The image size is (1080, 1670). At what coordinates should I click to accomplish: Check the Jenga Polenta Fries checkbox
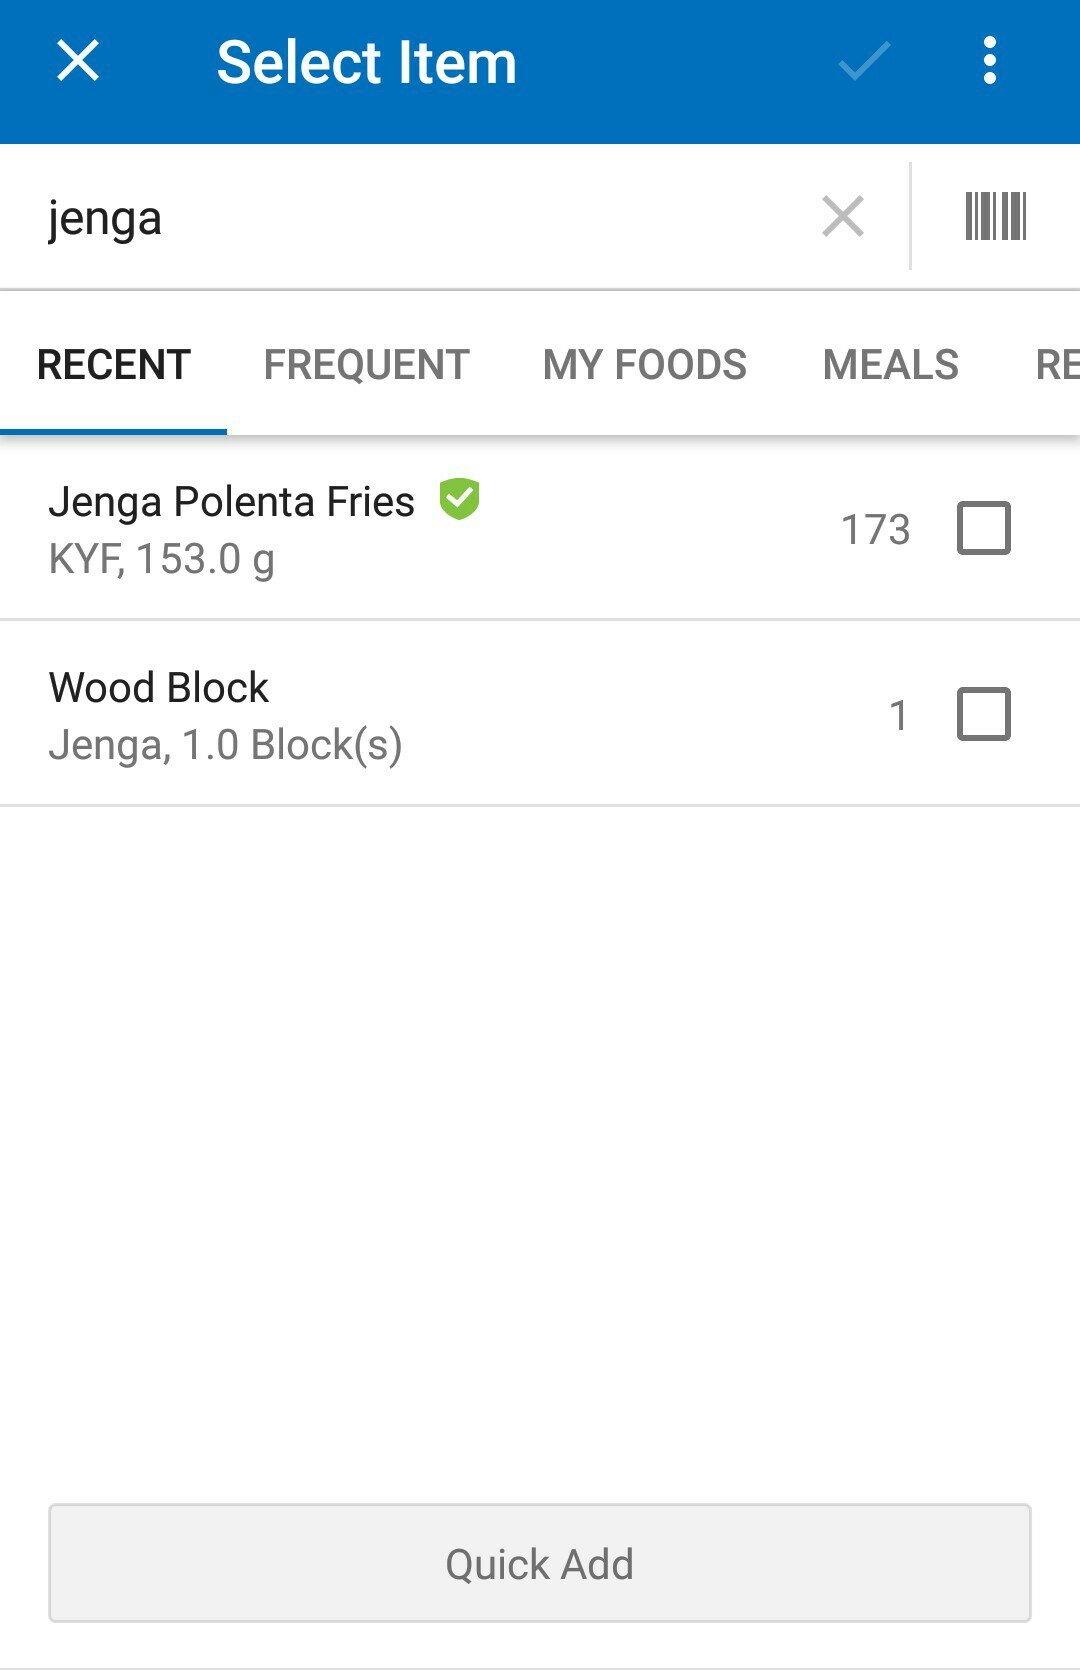984,528
